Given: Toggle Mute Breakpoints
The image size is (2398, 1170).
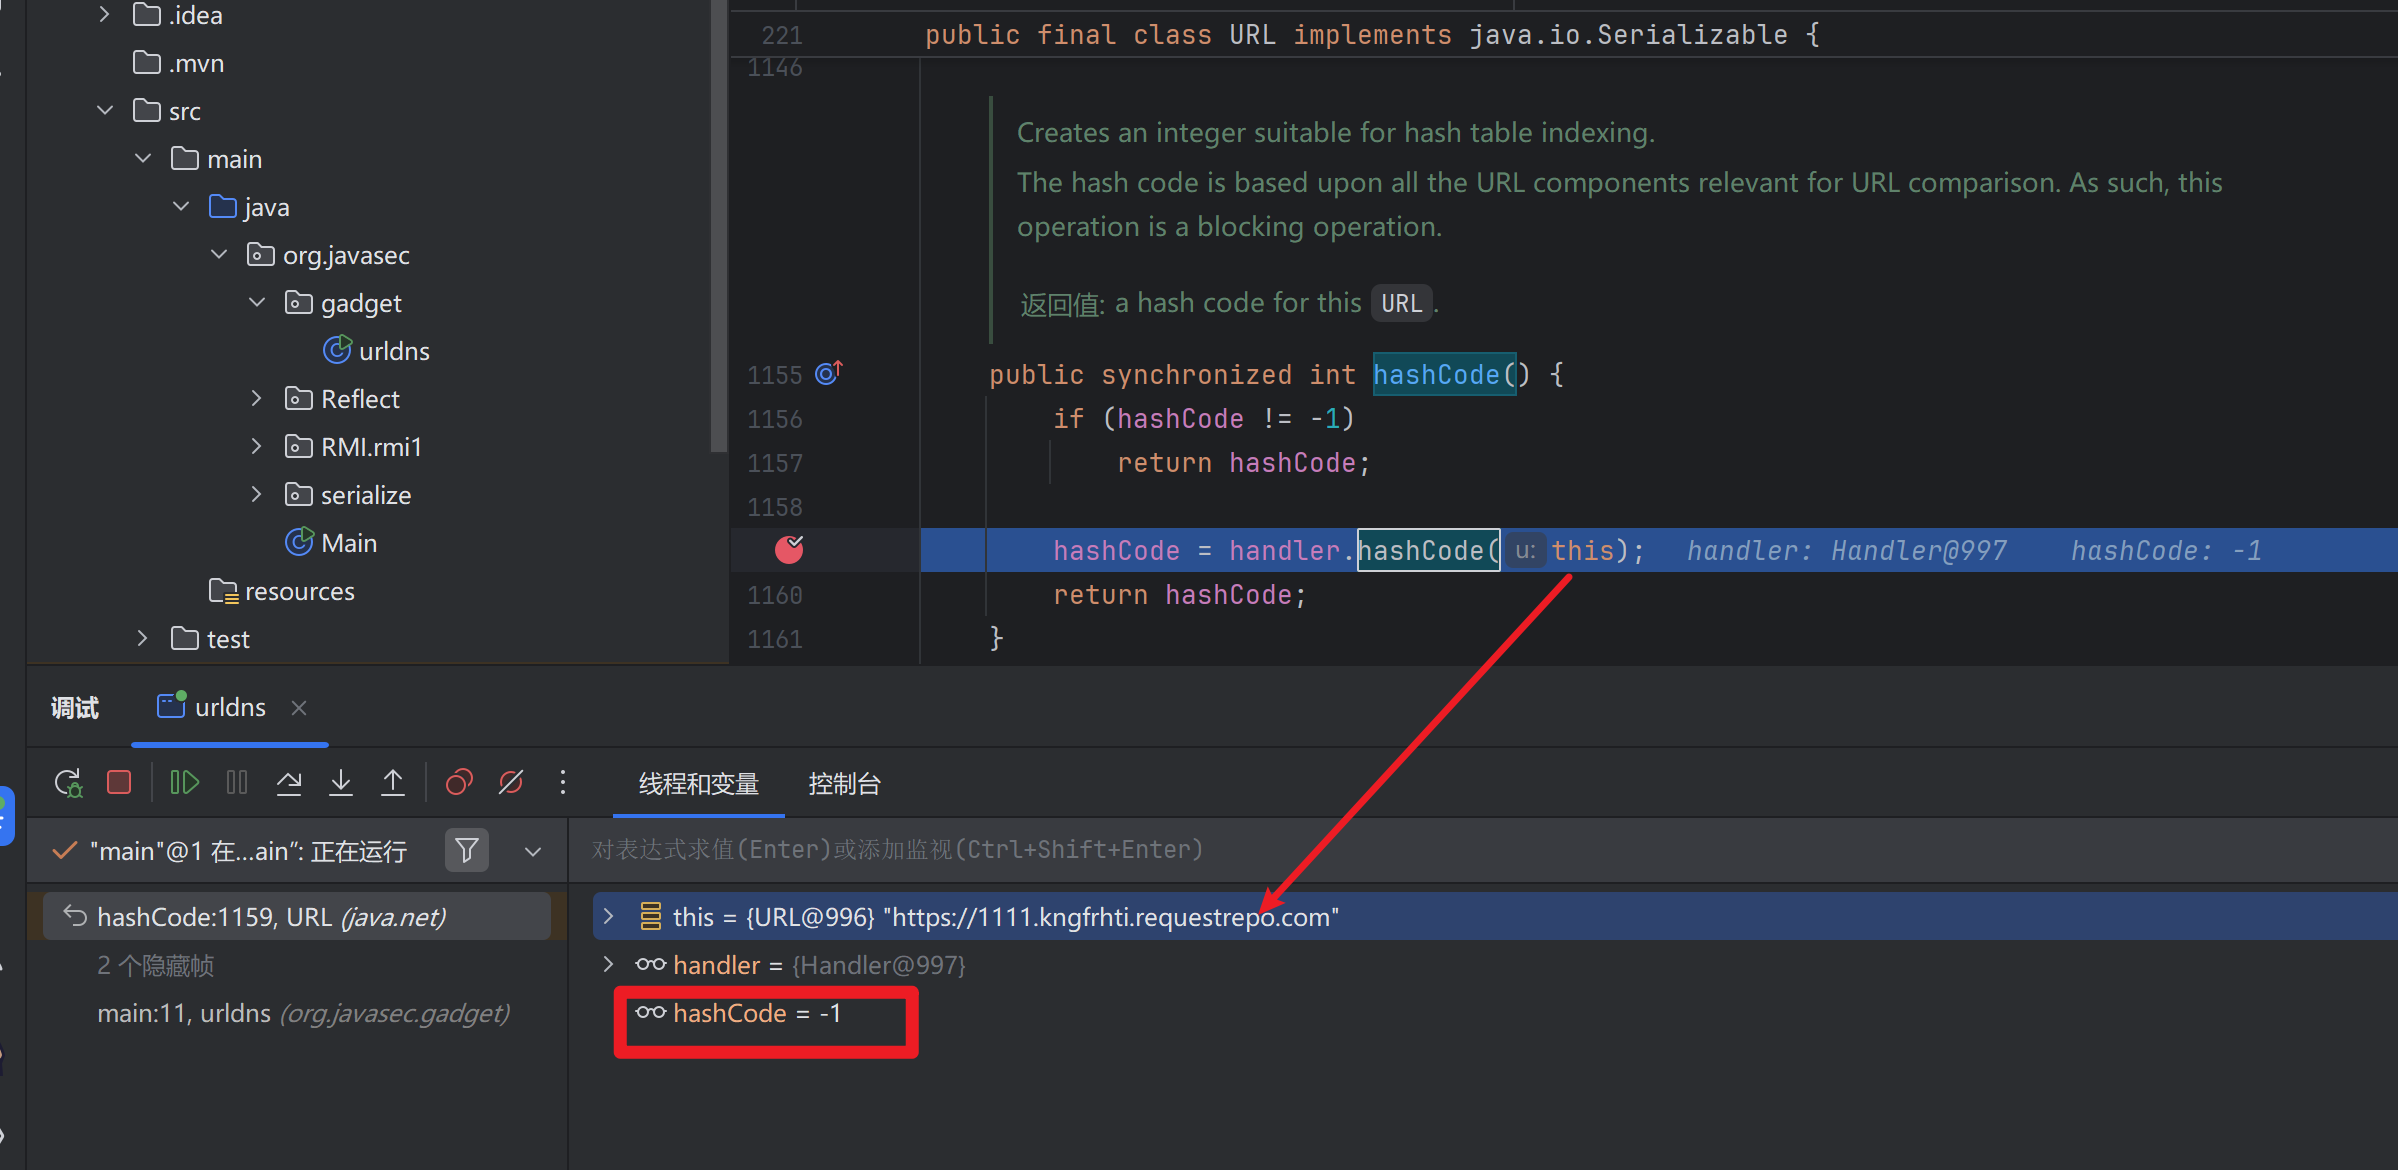Looking at the screenshot, I should coord(511,783).
